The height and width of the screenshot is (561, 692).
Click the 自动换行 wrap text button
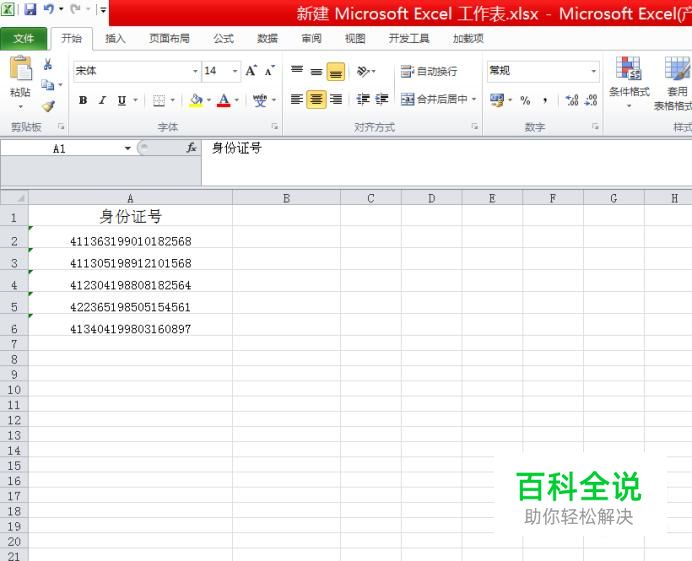429,71
